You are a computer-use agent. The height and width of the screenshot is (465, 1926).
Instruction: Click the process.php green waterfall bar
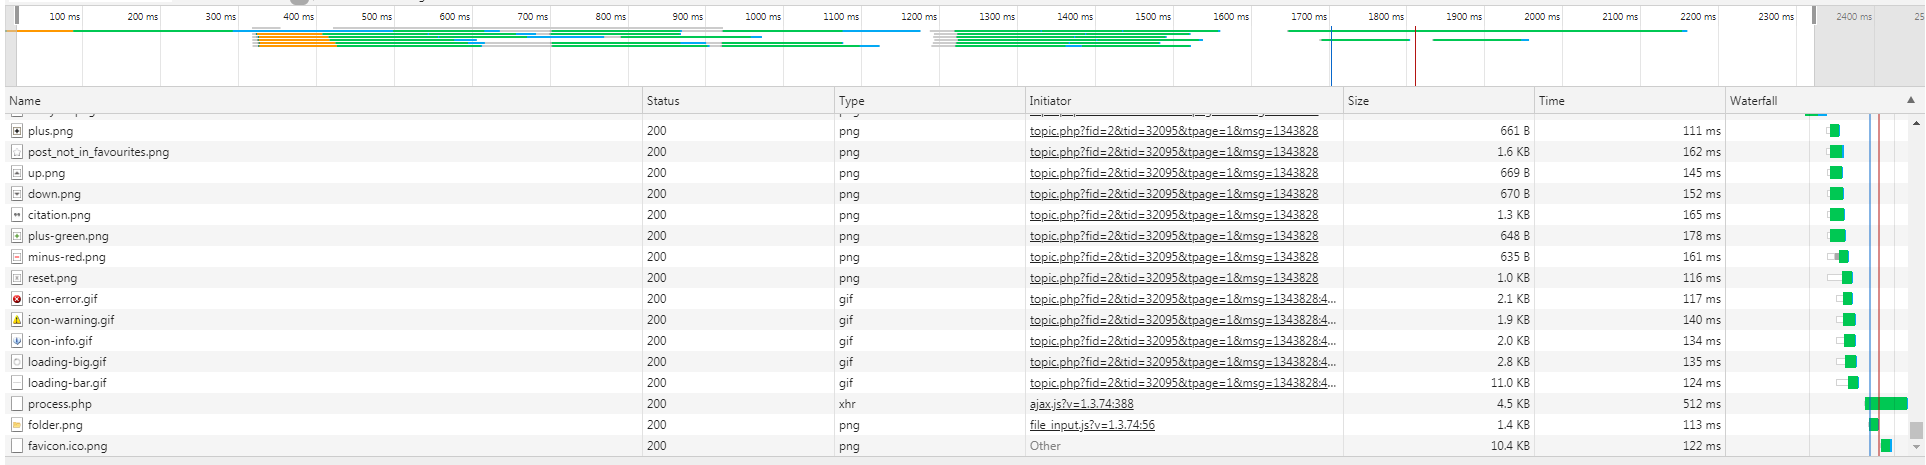tap(1885, 404)
